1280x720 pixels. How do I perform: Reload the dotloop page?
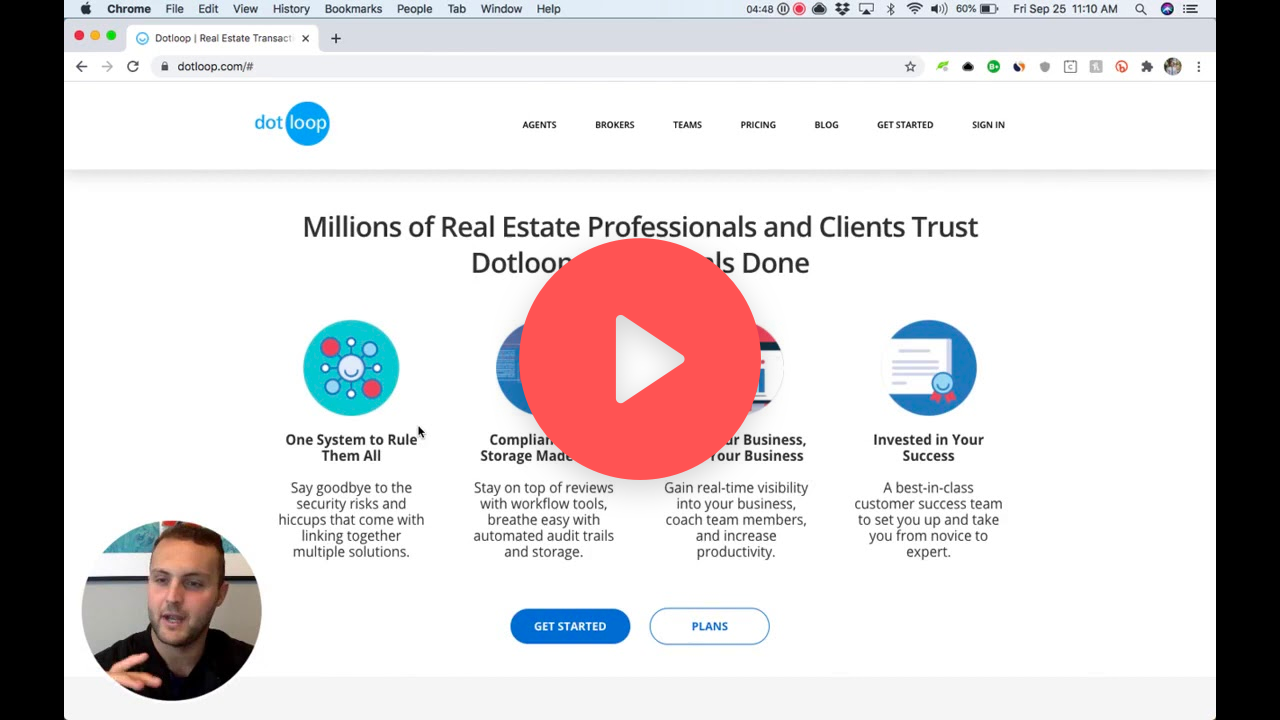pos(133,66)
